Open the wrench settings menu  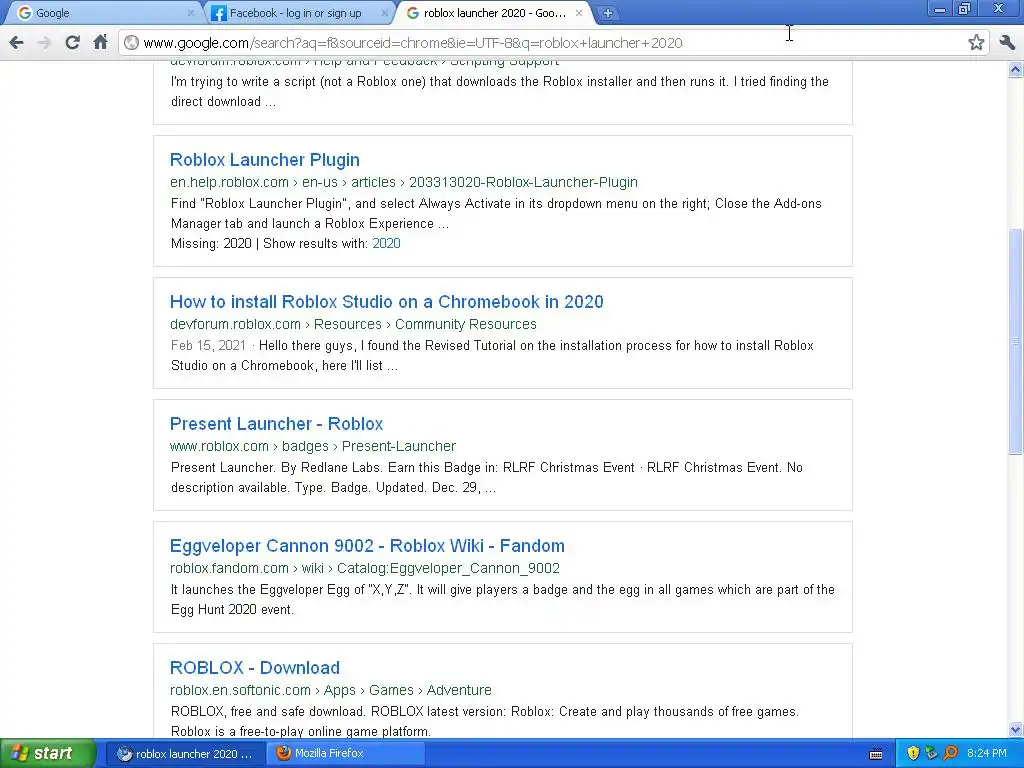pos(1007,43)
